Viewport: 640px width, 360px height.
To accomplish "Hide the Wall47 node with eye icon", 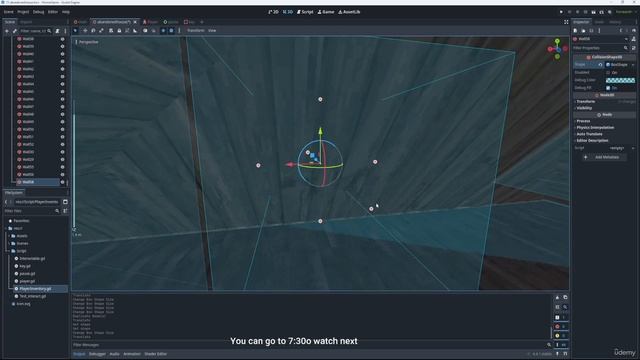I will (62, 107).
